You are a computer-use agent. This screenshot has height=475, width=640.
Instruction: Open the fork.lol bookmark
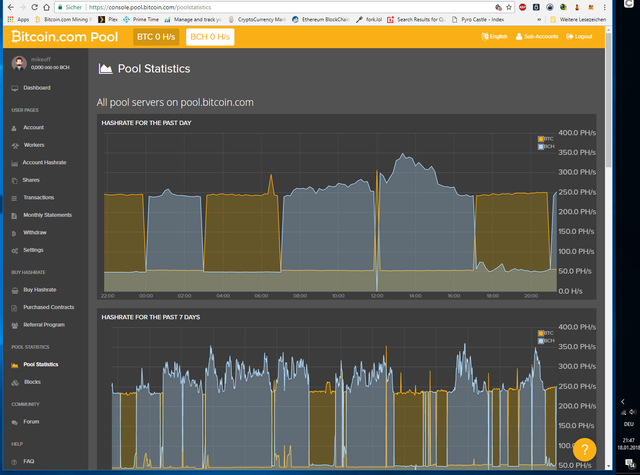pyautogui.click(x=369, y=19)
